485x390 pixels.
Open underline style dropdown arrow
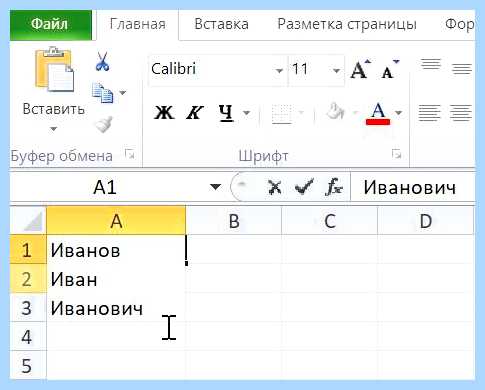(247, 113)
